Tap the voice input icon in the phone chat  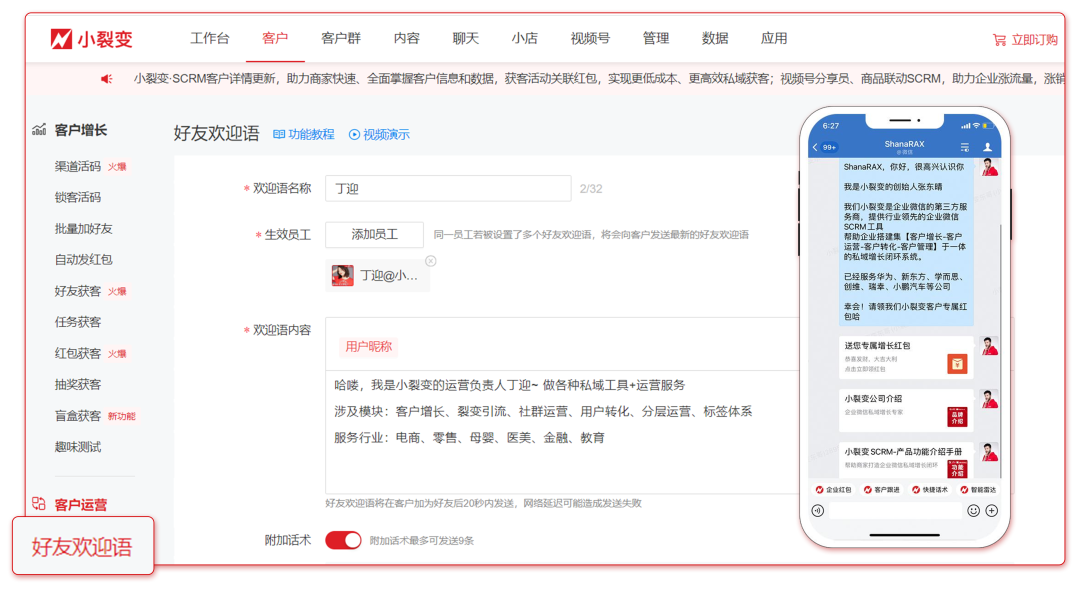(x=818, y=510)
